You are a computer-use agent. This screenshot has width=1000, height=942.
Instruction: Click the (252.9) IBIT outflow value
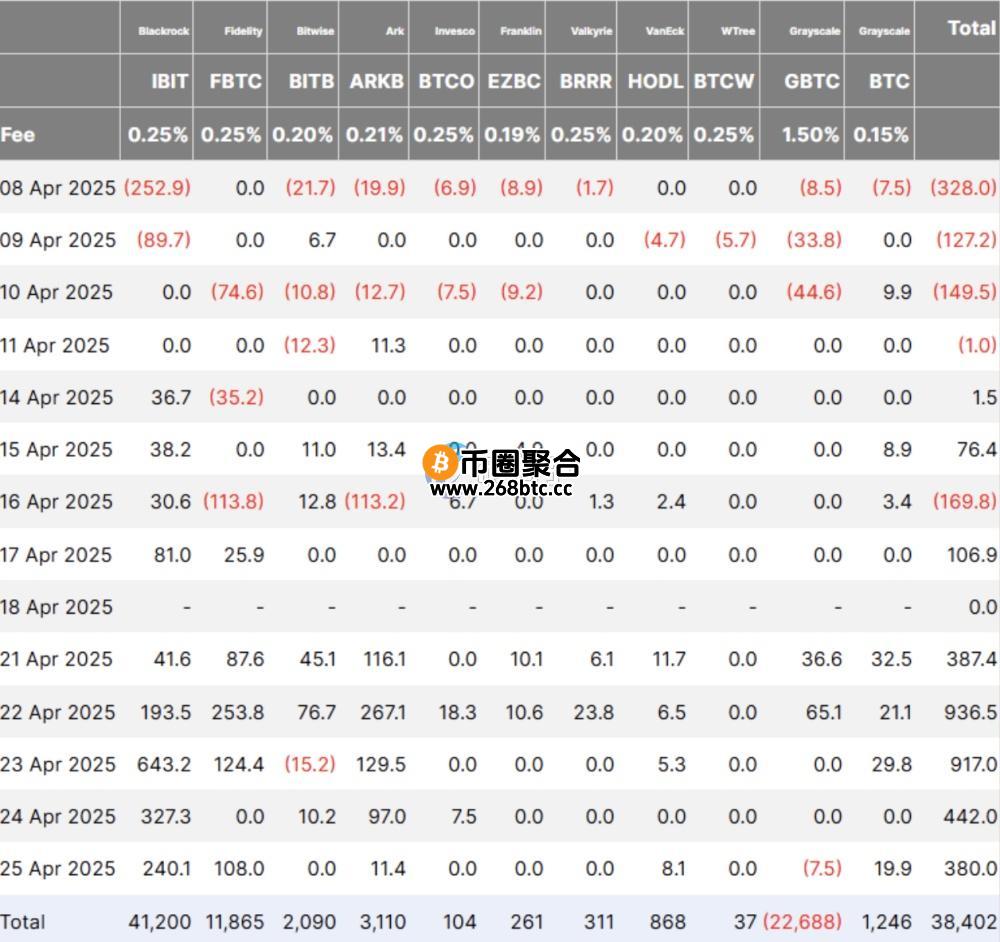(158, 188)
